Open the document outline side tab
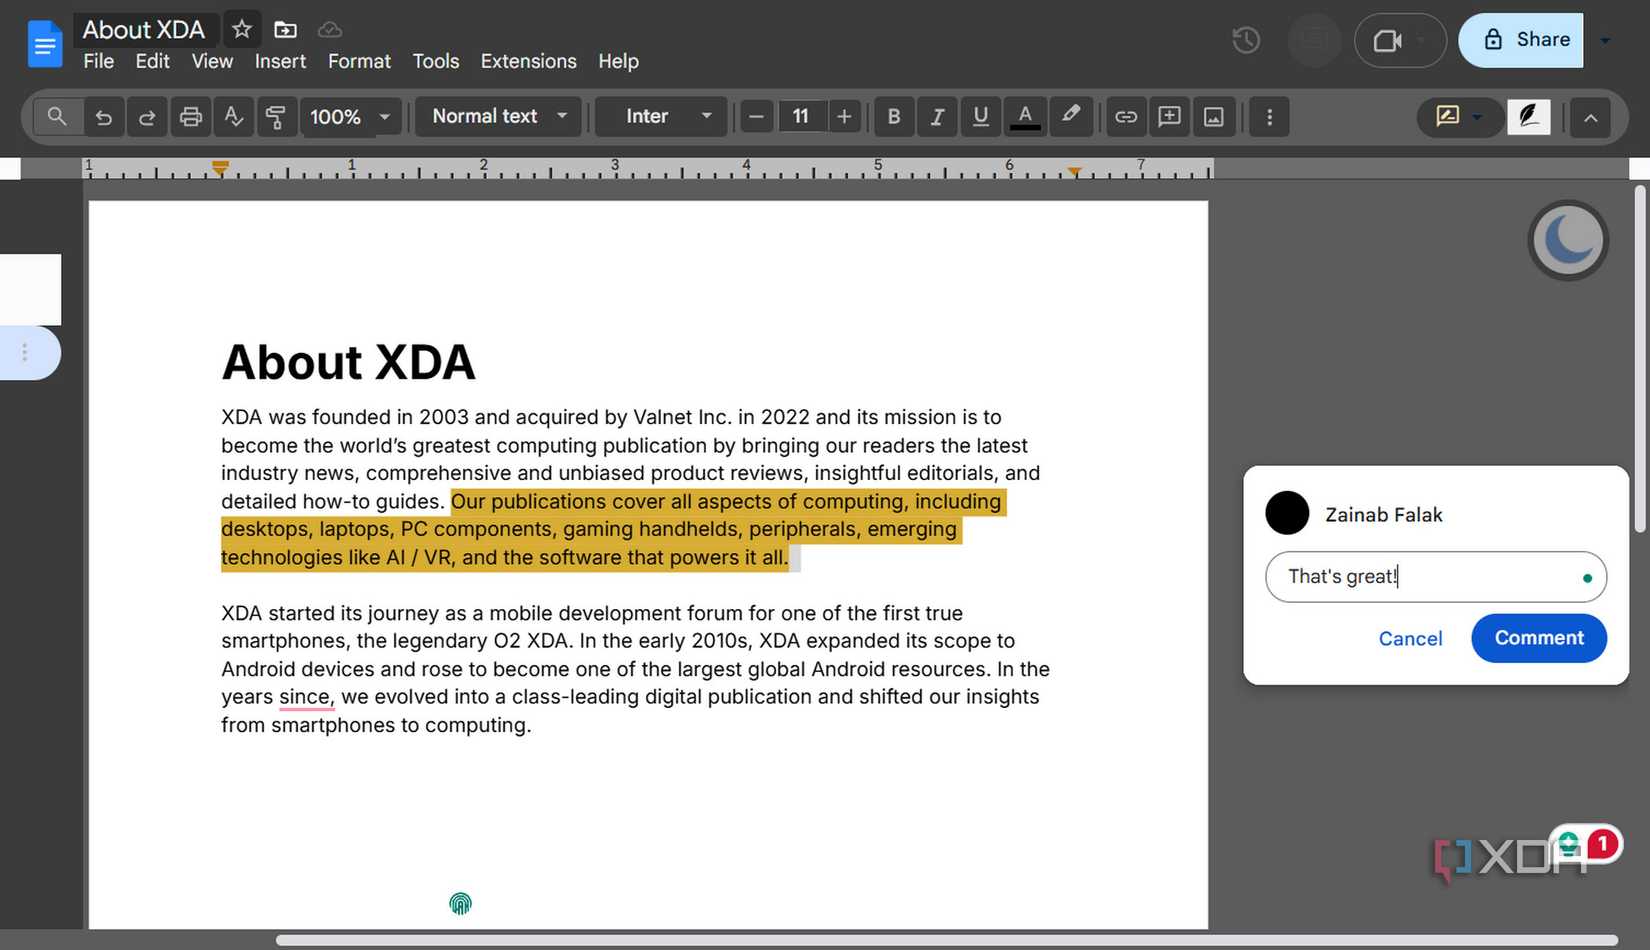The image size is (1650, 950). [x=28, y=353]
